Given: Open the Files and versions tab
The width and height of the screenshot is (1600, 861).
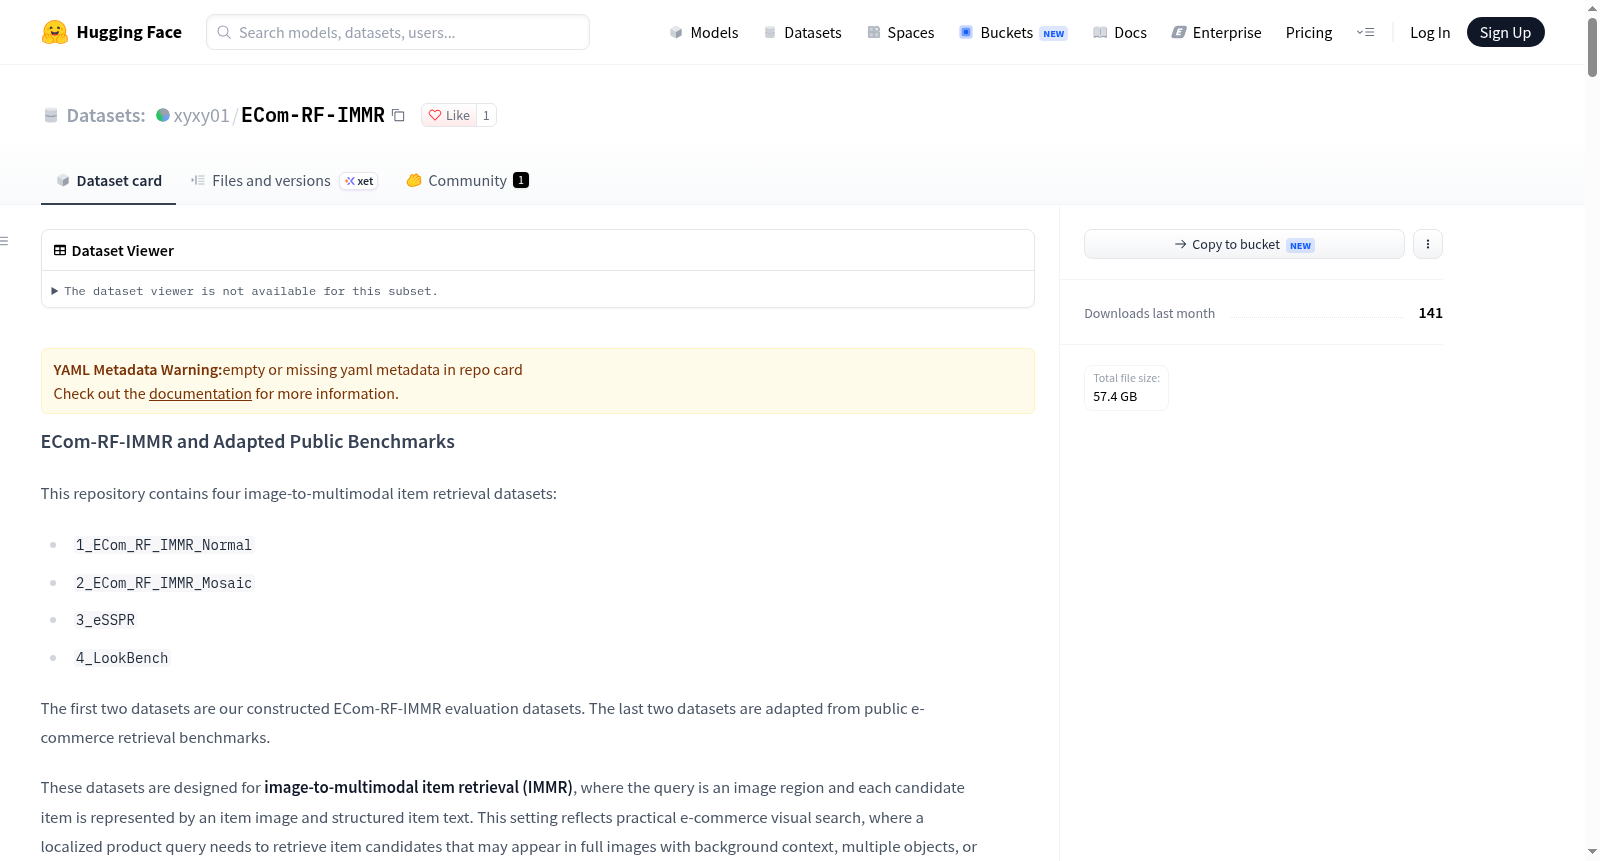Looking at the screenshot, I should 284,180.
